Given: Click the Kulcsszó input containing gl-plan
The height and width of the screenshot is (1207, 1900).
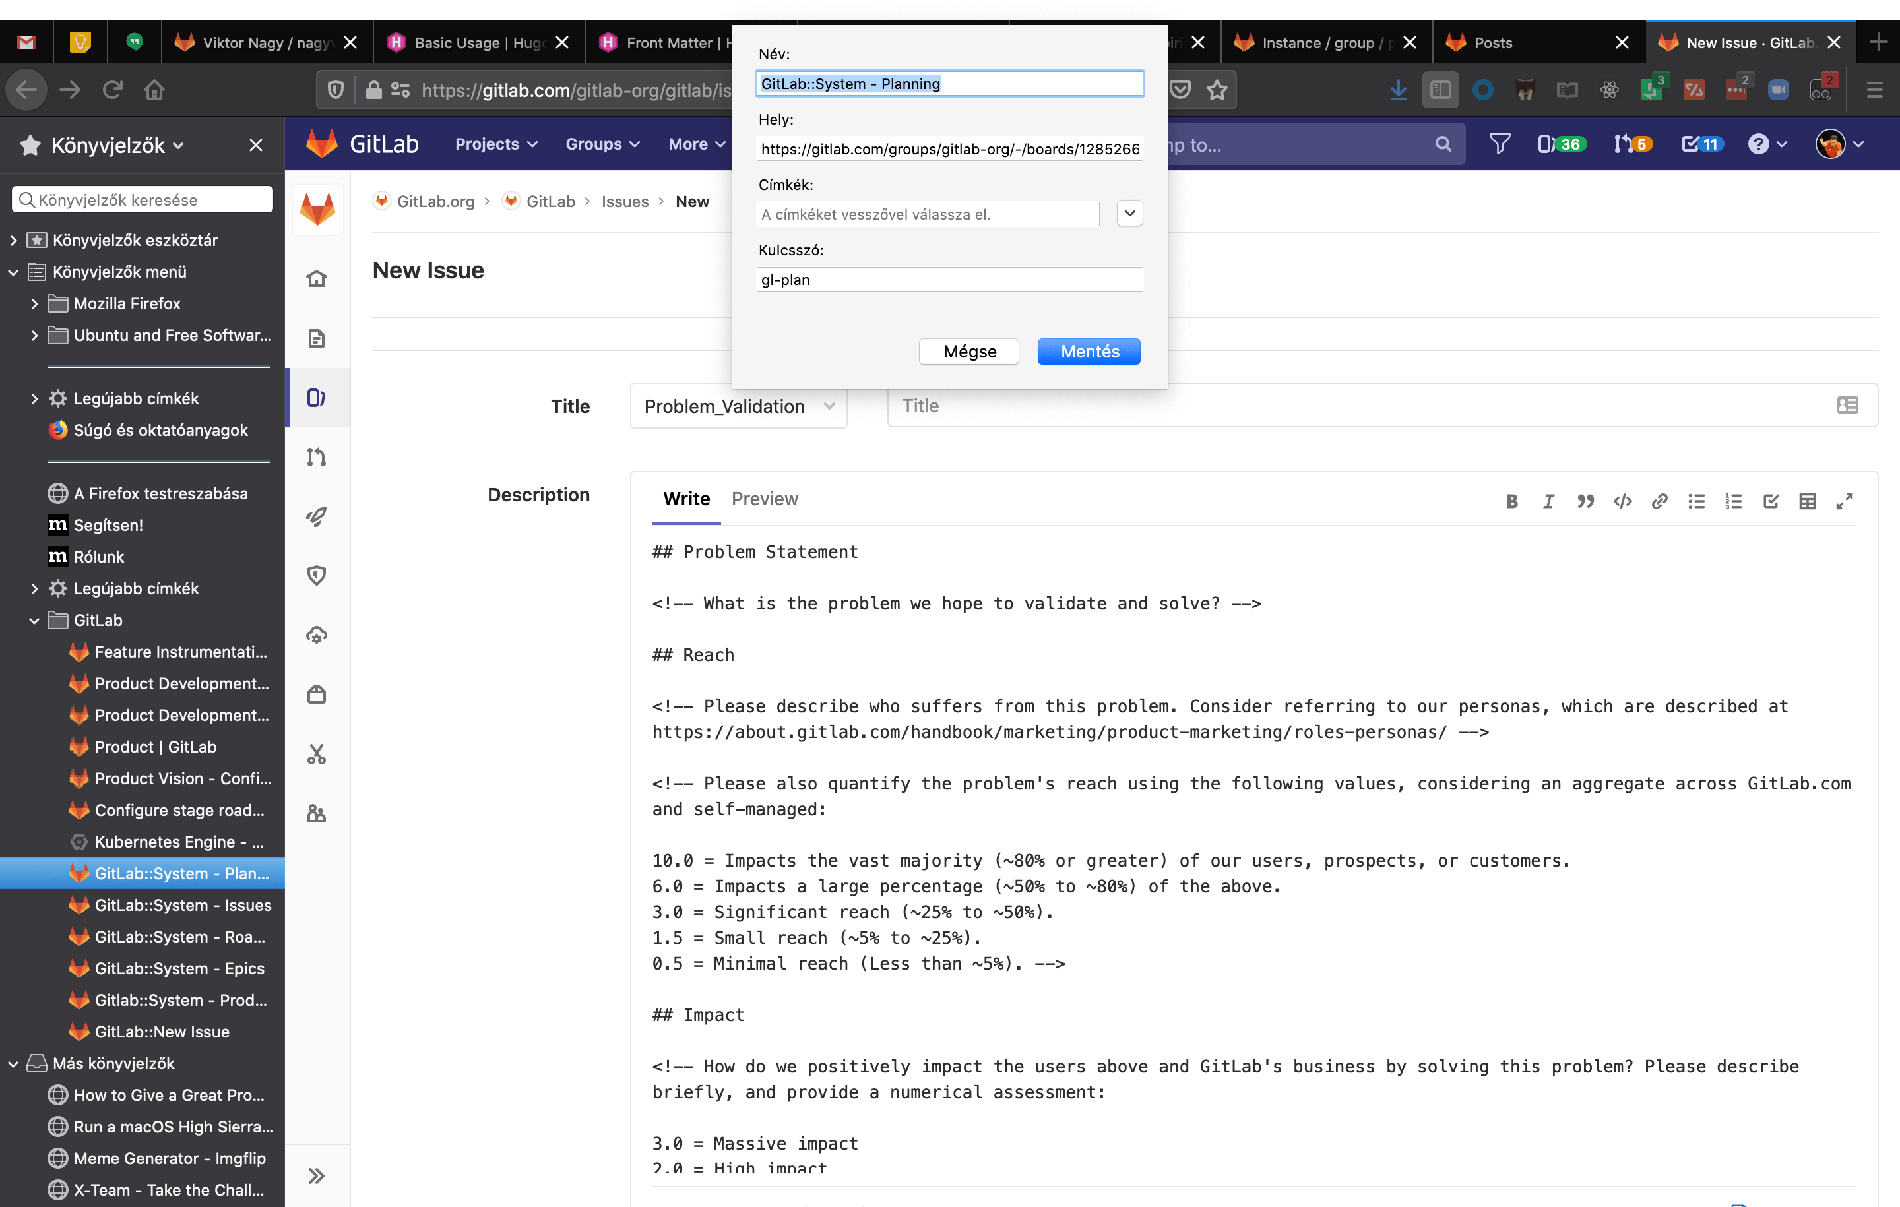Looking at the screenshot, I should (949, 279).
